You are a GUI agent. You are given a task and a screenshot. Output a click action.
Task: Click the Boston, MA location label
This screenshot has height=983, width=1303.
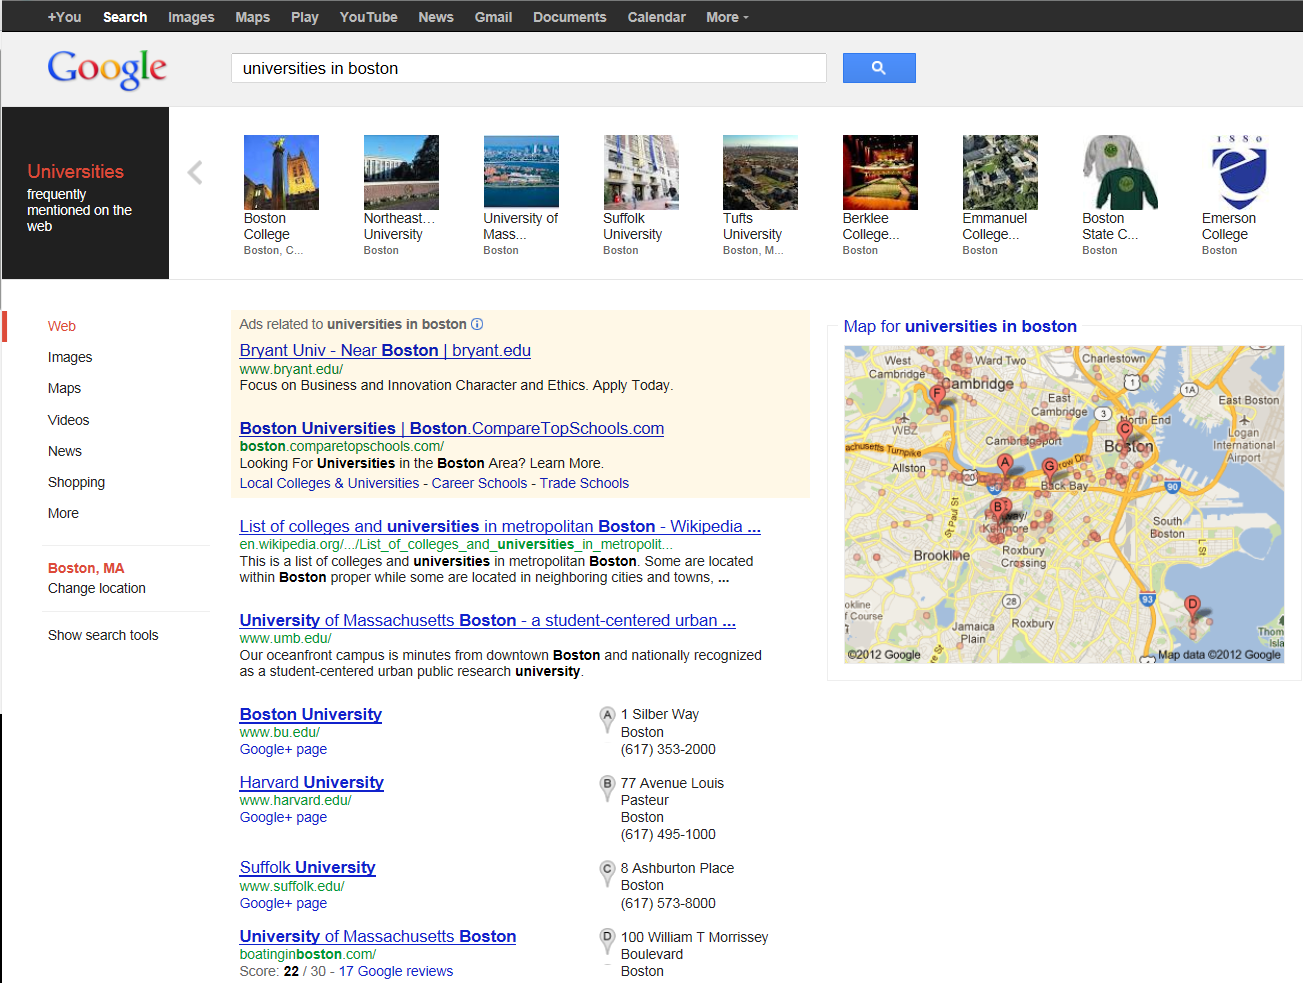(86, 568)
